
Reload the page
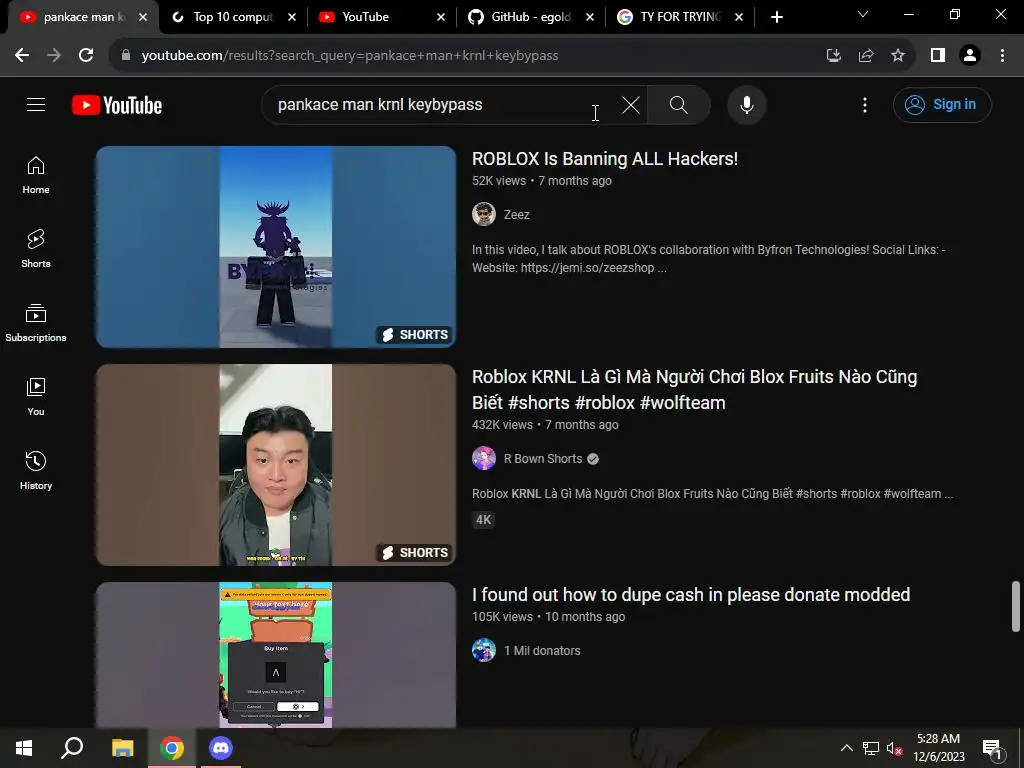tap(86, 56)
